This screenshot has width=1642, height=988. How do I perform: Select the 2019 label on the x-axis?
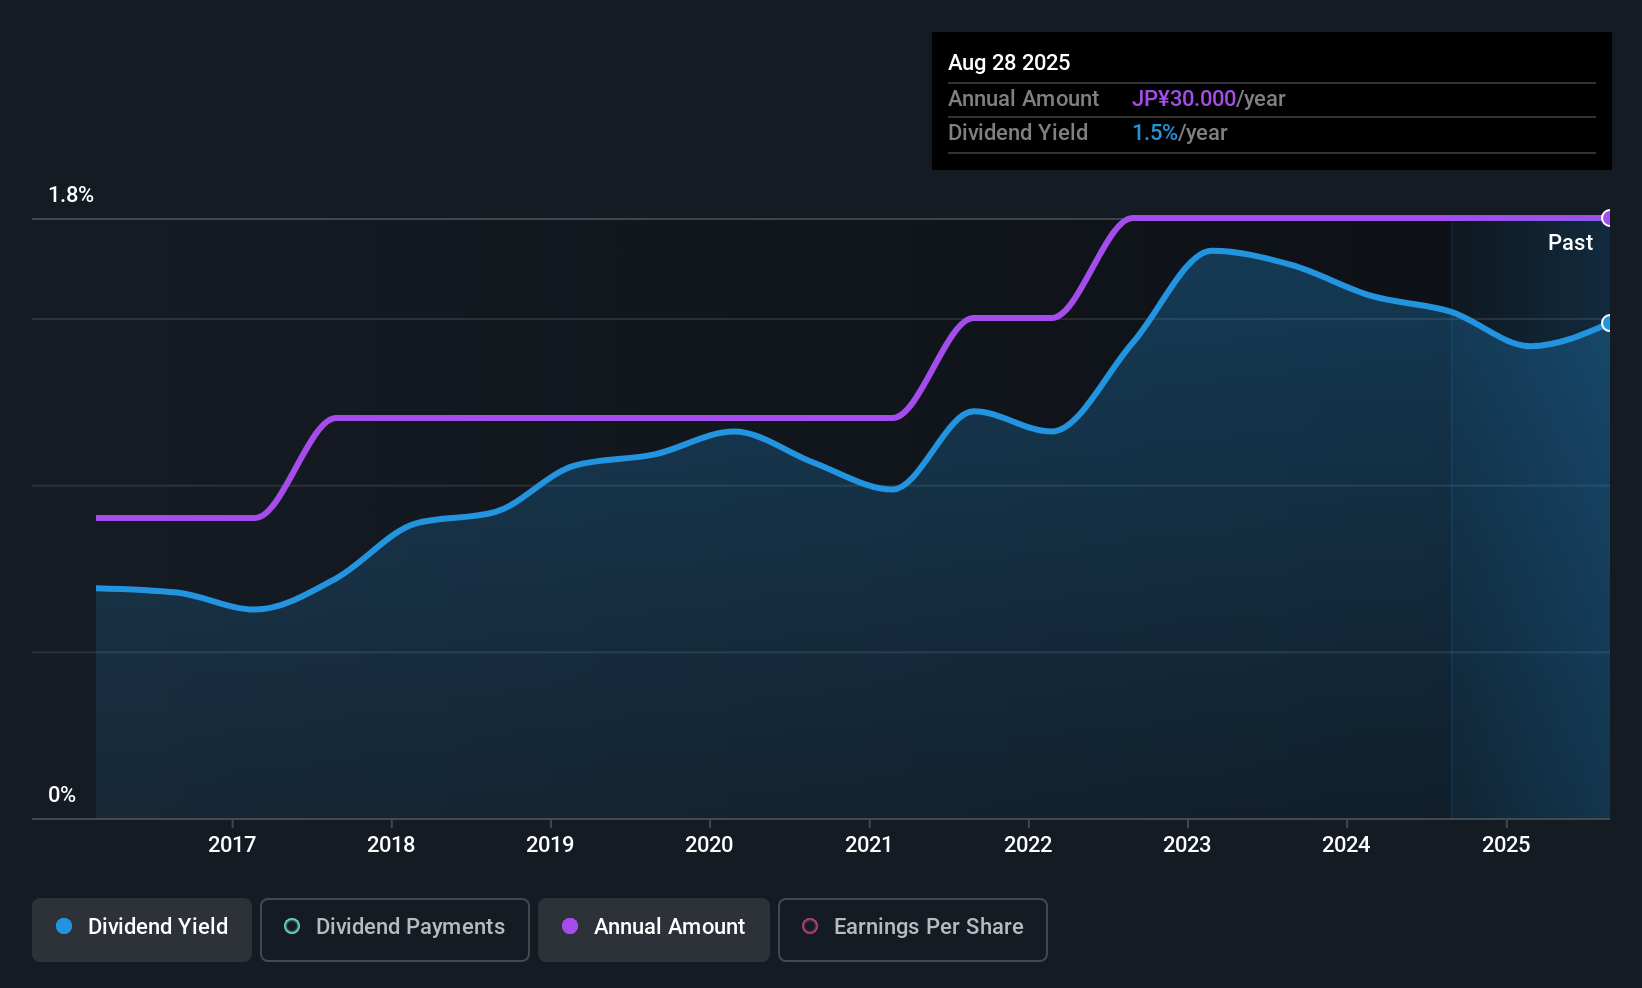click(550, 845)
